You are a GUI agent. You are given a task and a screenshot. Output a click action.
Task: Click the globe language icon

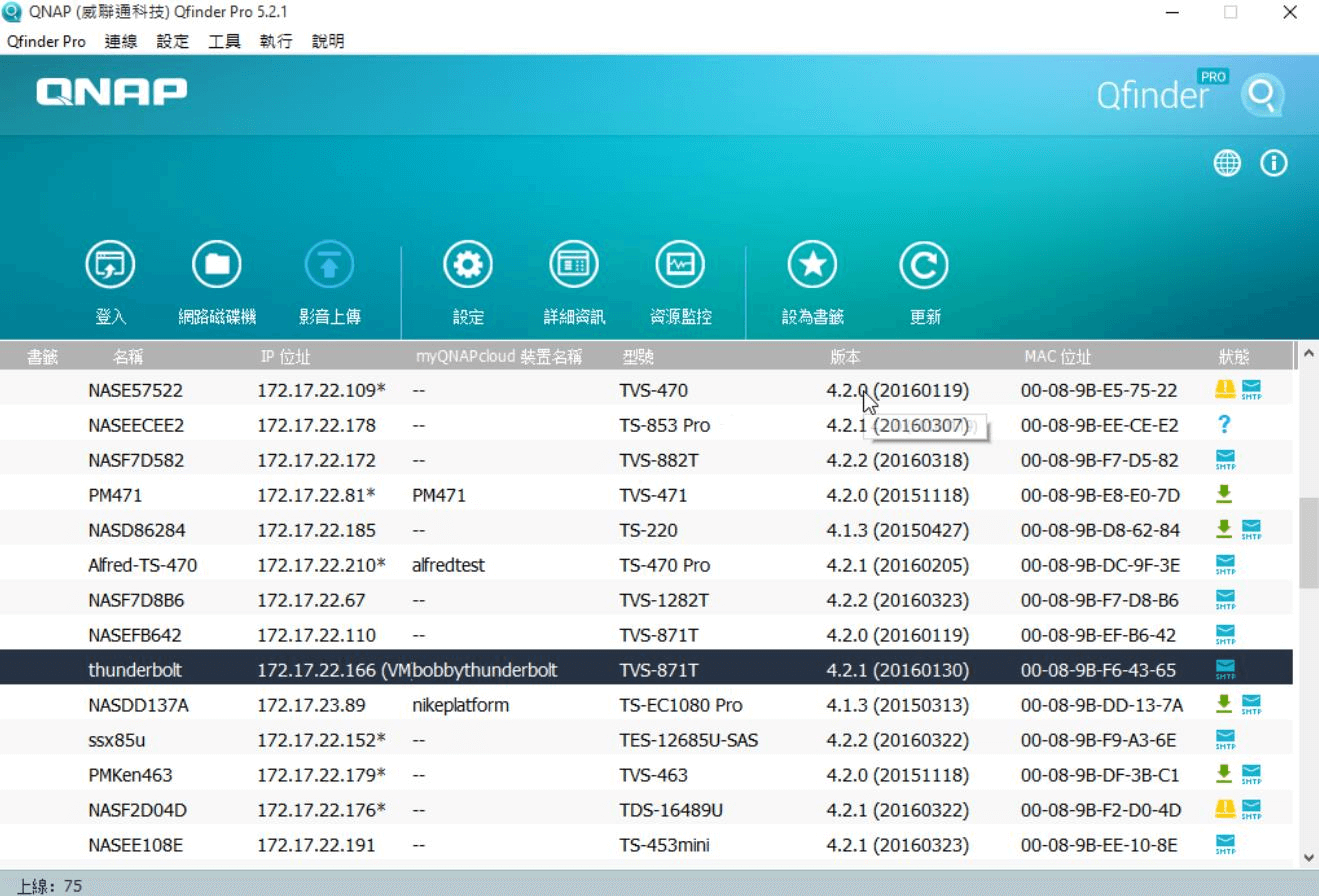click(x=1227, y=164)
